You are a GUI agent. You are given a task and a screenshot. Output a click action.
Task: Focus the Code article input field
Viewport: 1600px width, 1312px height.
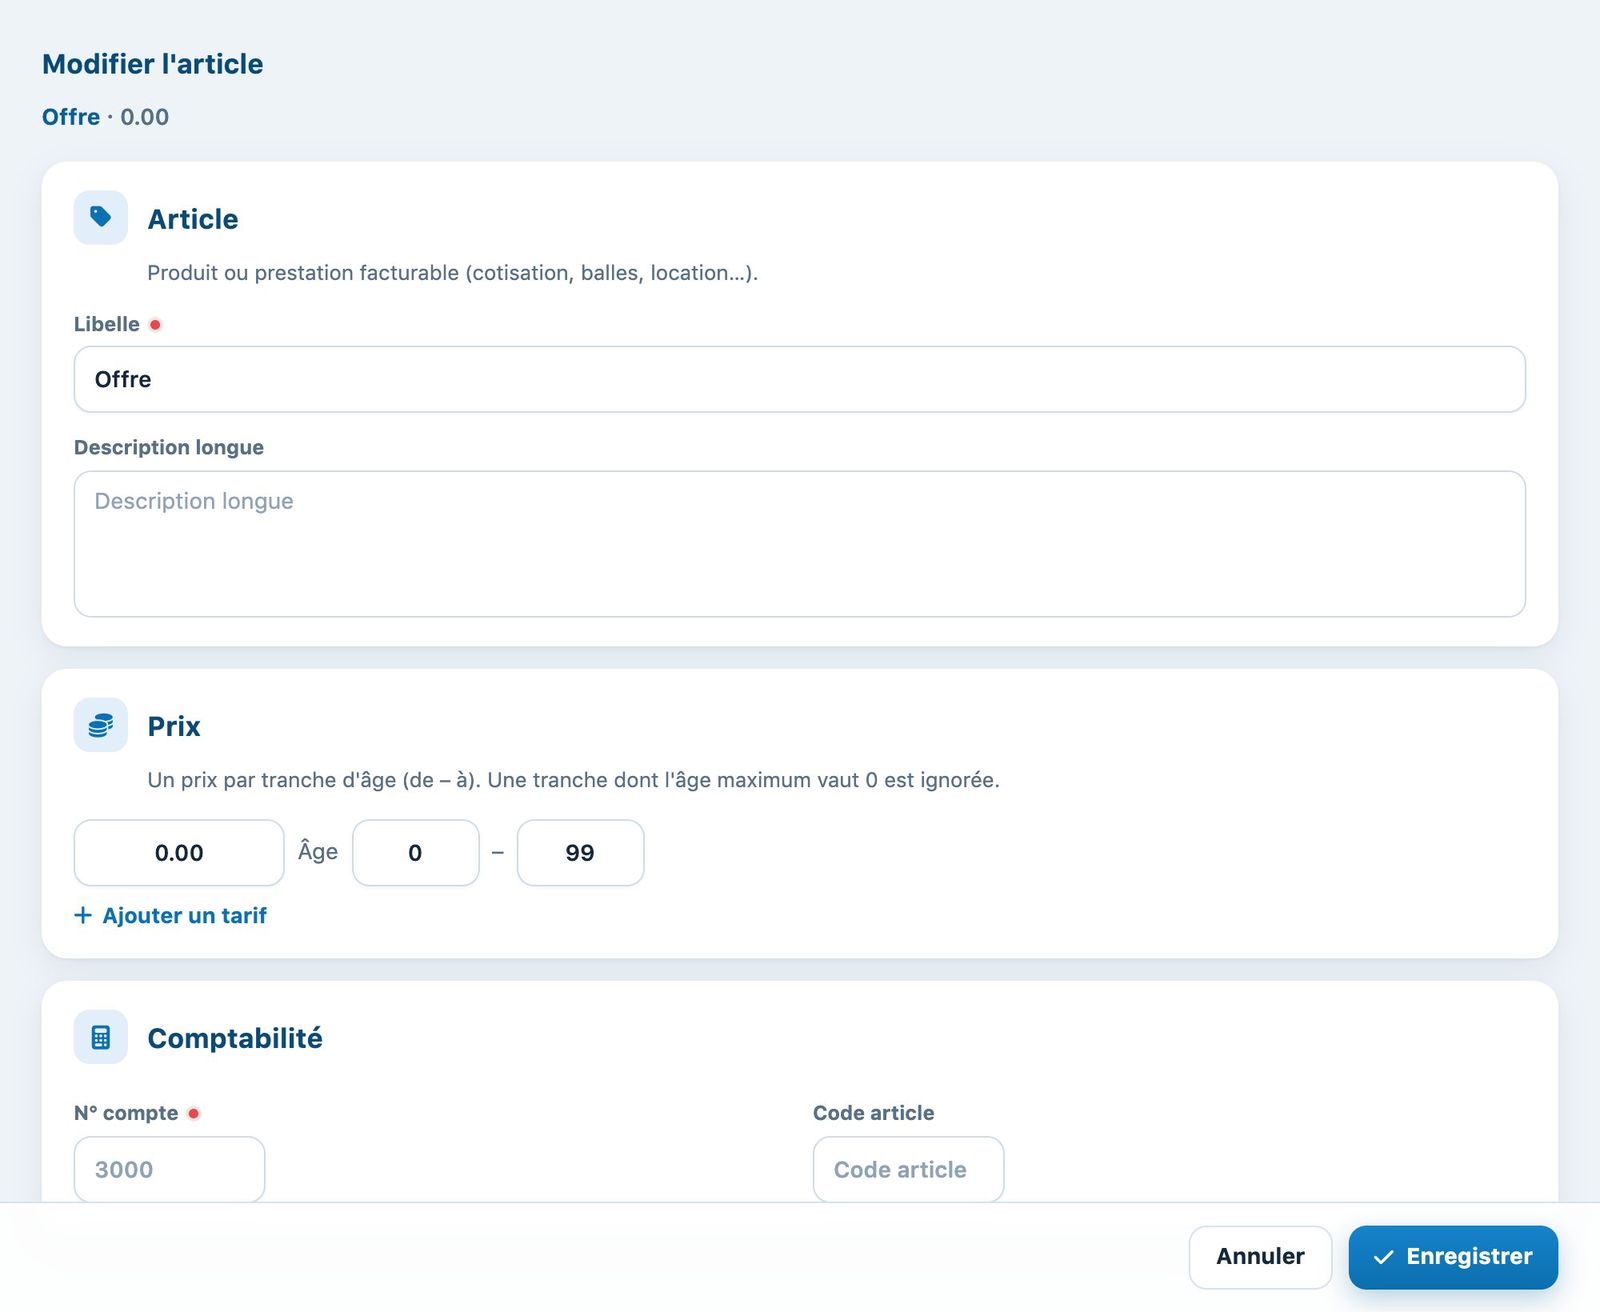[908, 1169]
